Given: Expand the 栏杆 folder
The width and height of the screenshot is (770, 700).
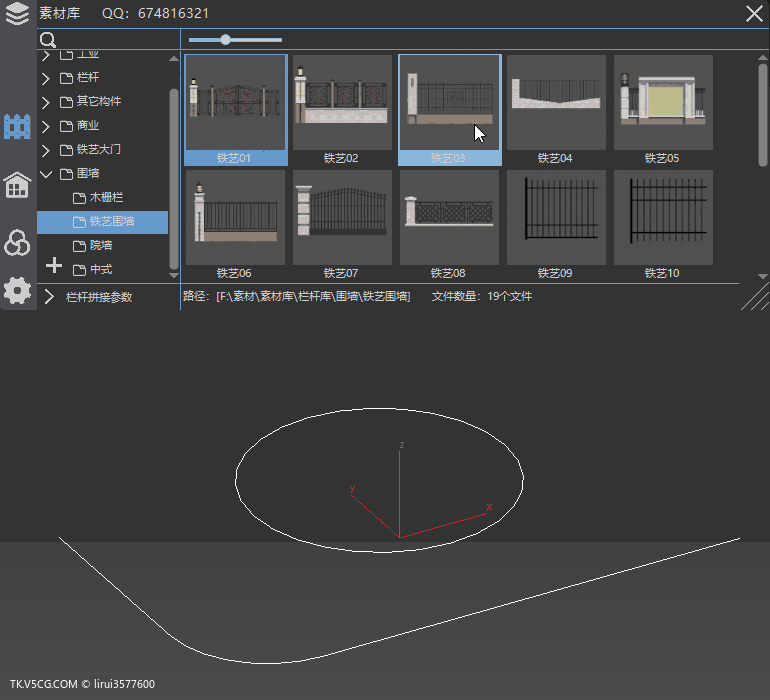Looking at the screenshot, I should pos(46,78).
